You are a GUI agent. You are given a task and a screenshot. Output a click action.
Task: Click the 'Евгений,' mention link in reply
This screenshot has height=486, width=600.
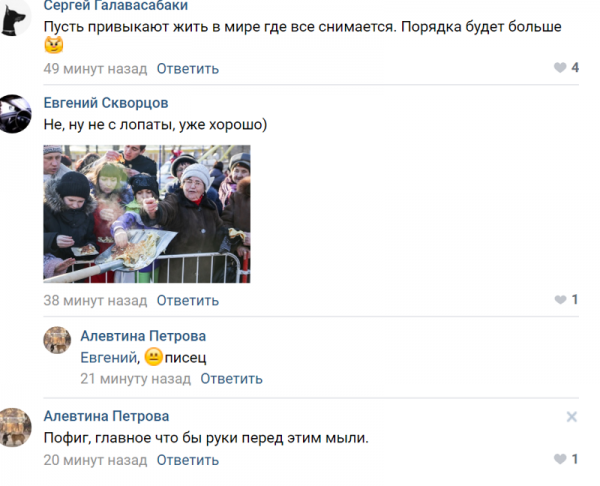click(110, 358)
